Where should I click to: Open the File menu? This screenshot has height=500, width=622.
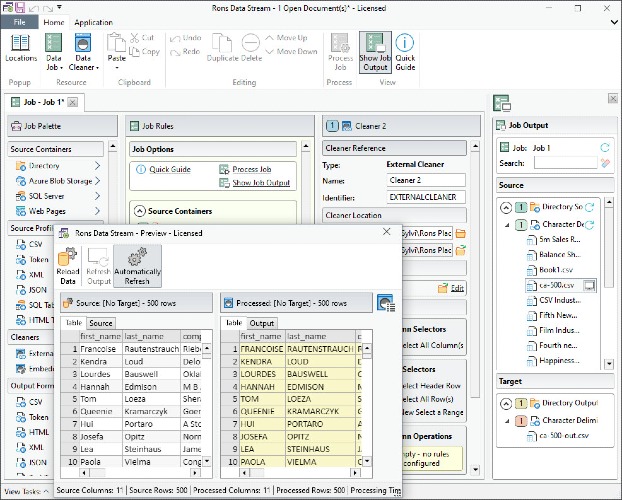click(x=19, y=22)
